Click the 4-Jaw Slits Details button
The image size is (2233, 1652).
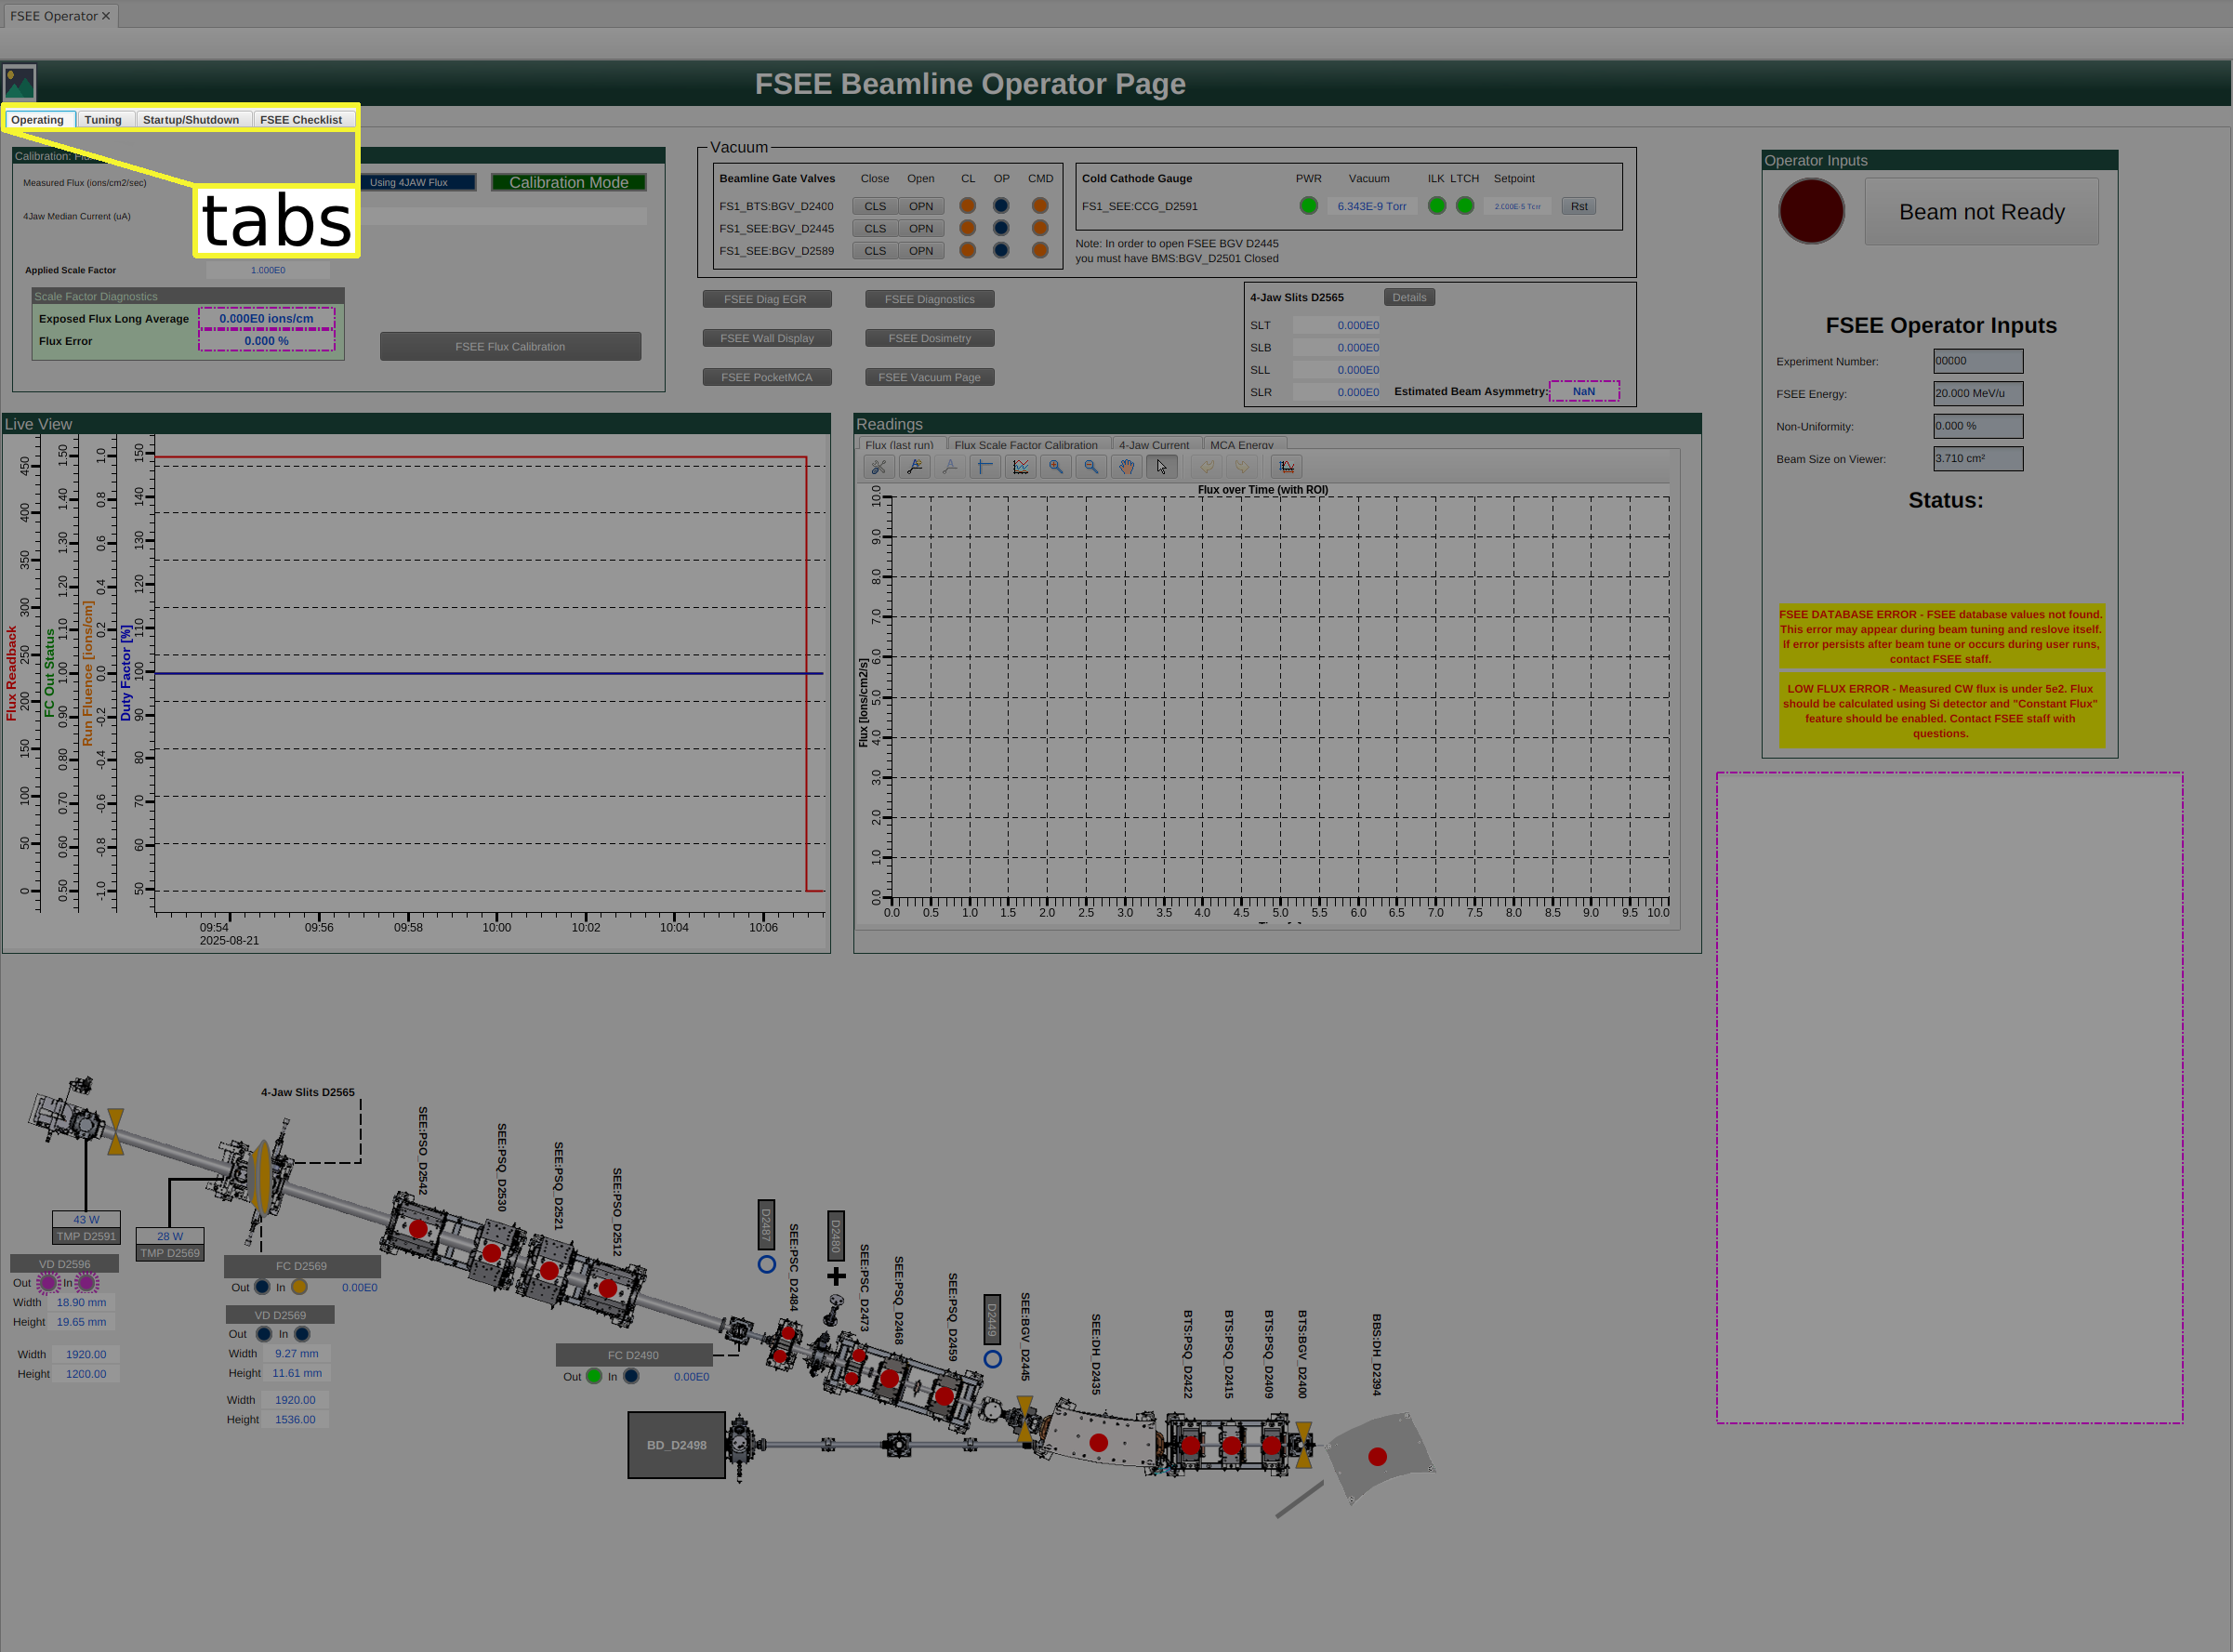1409,297
